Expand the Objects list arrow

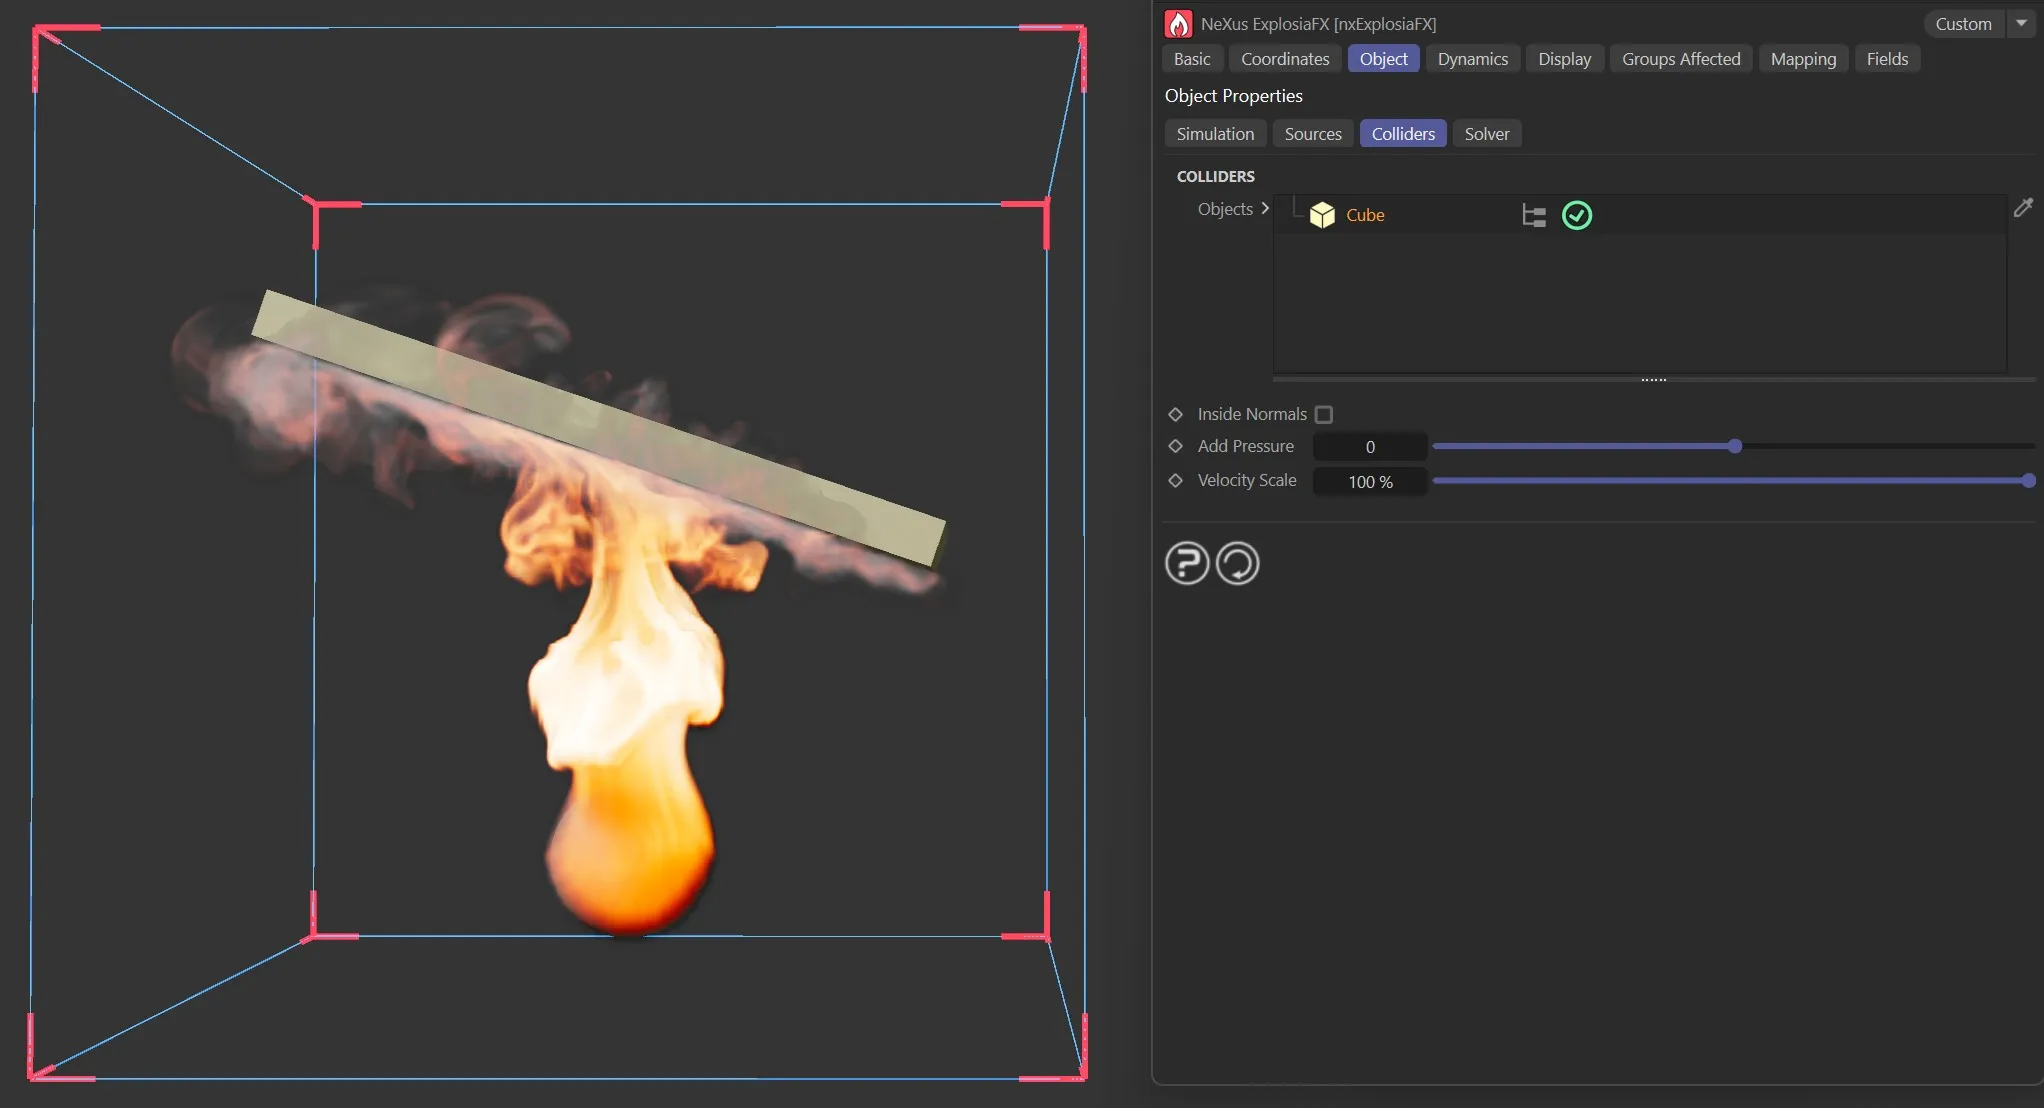[x=1265, y=208]
